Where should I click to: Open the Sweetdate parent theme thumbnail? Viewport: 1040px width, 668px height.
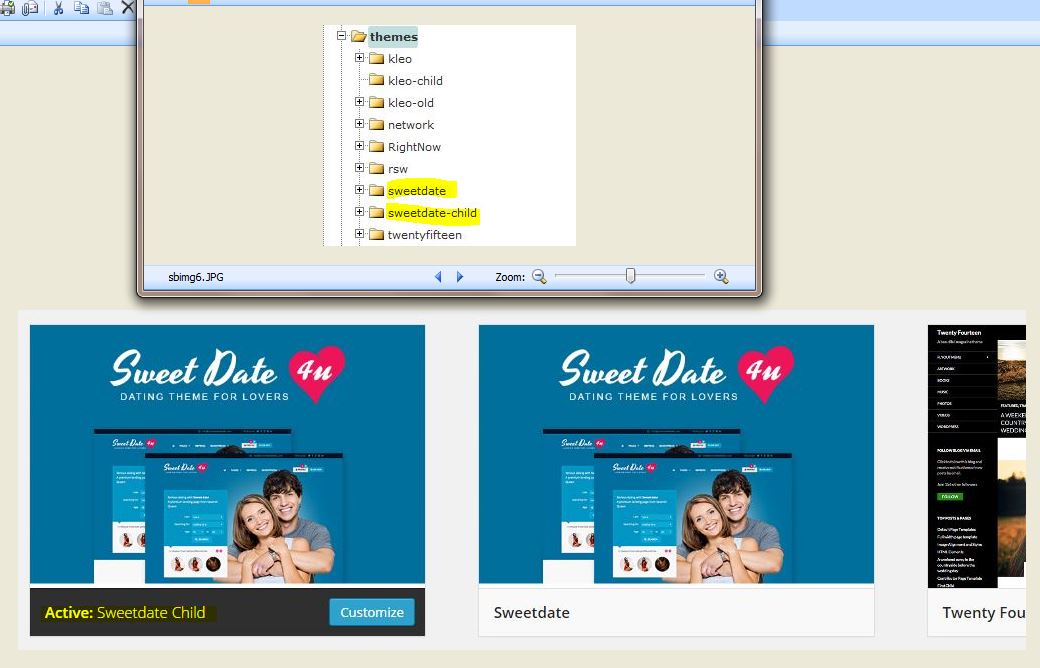(x=676, y=454)
